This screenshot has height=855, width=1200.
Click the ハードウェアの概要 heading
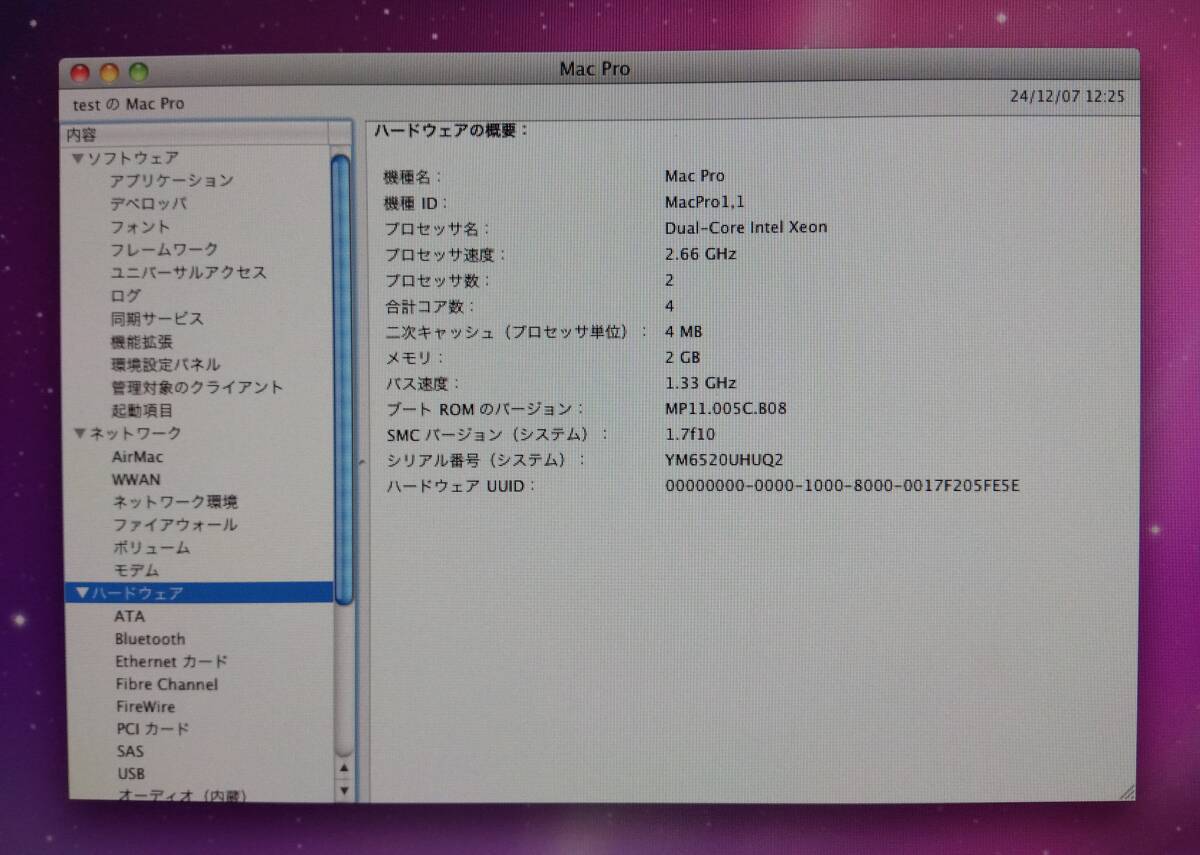point(451,131)
